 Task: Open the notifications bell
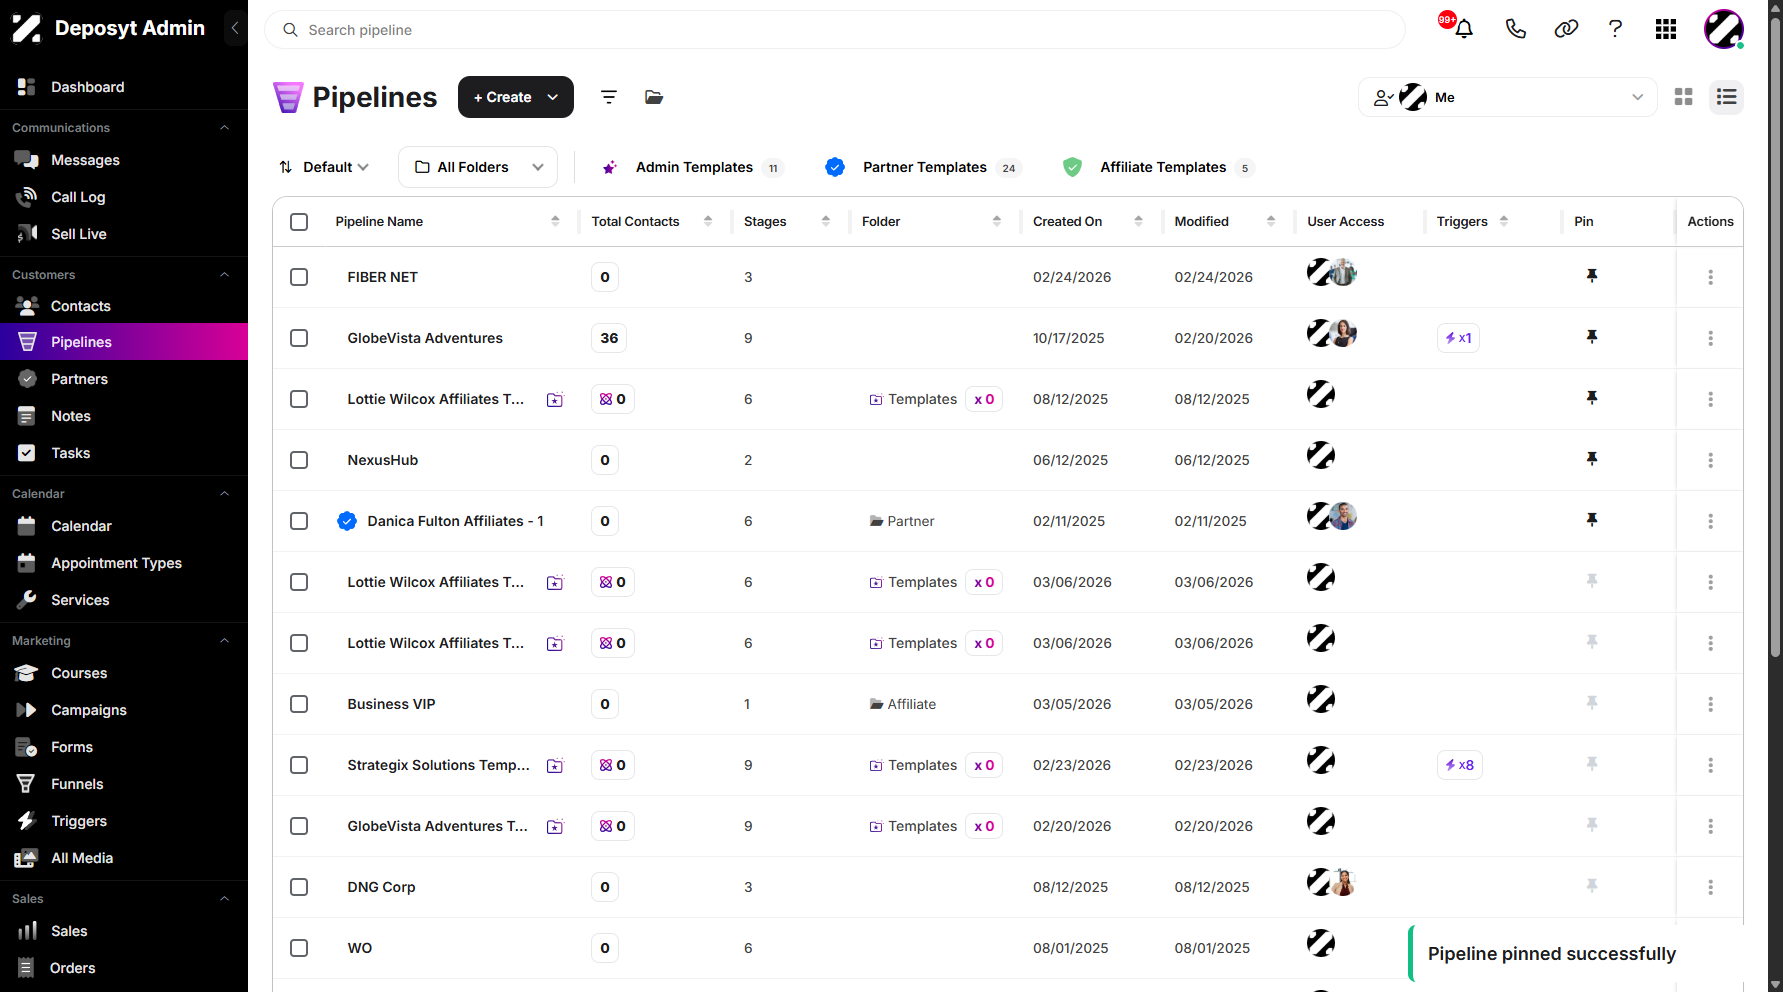coord(1464,29)
